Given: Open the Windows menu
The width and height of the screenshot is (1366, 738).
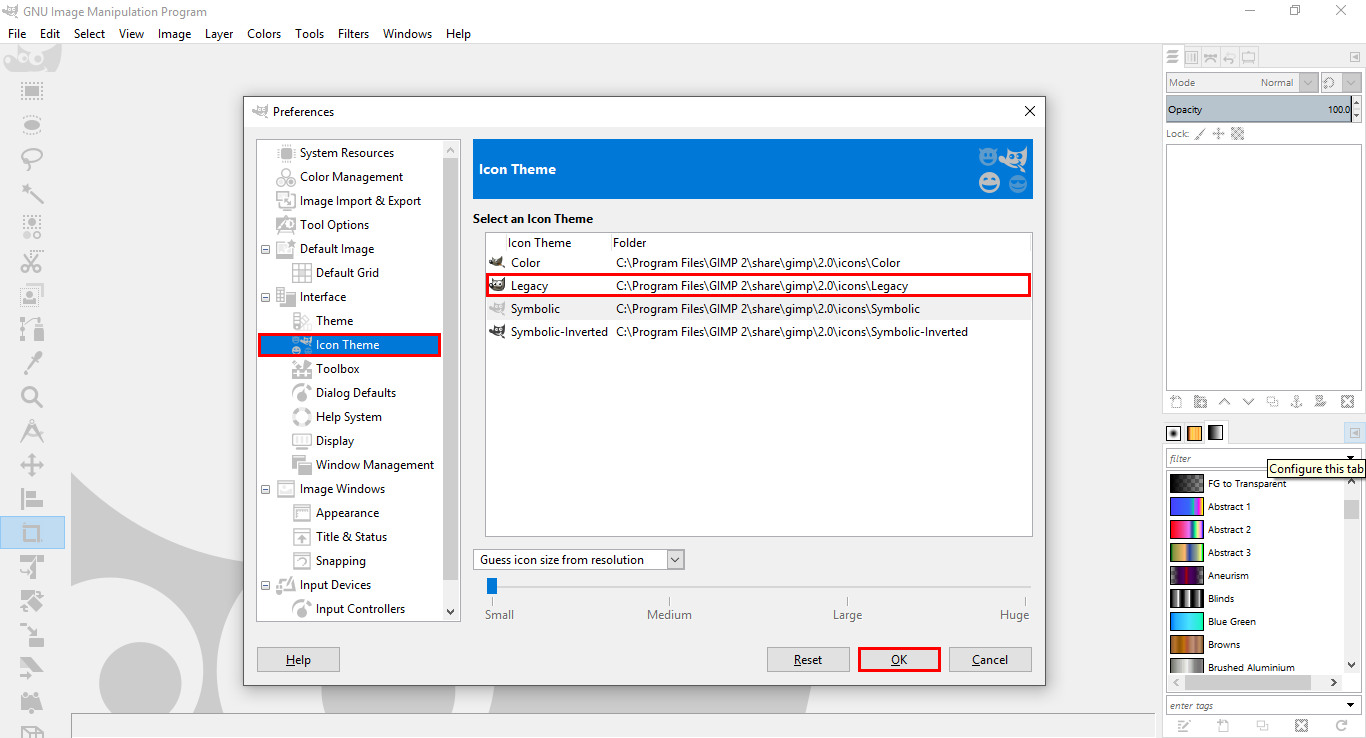Looking at the screenshot, I should pyautogui.click(x=407, y=33).
